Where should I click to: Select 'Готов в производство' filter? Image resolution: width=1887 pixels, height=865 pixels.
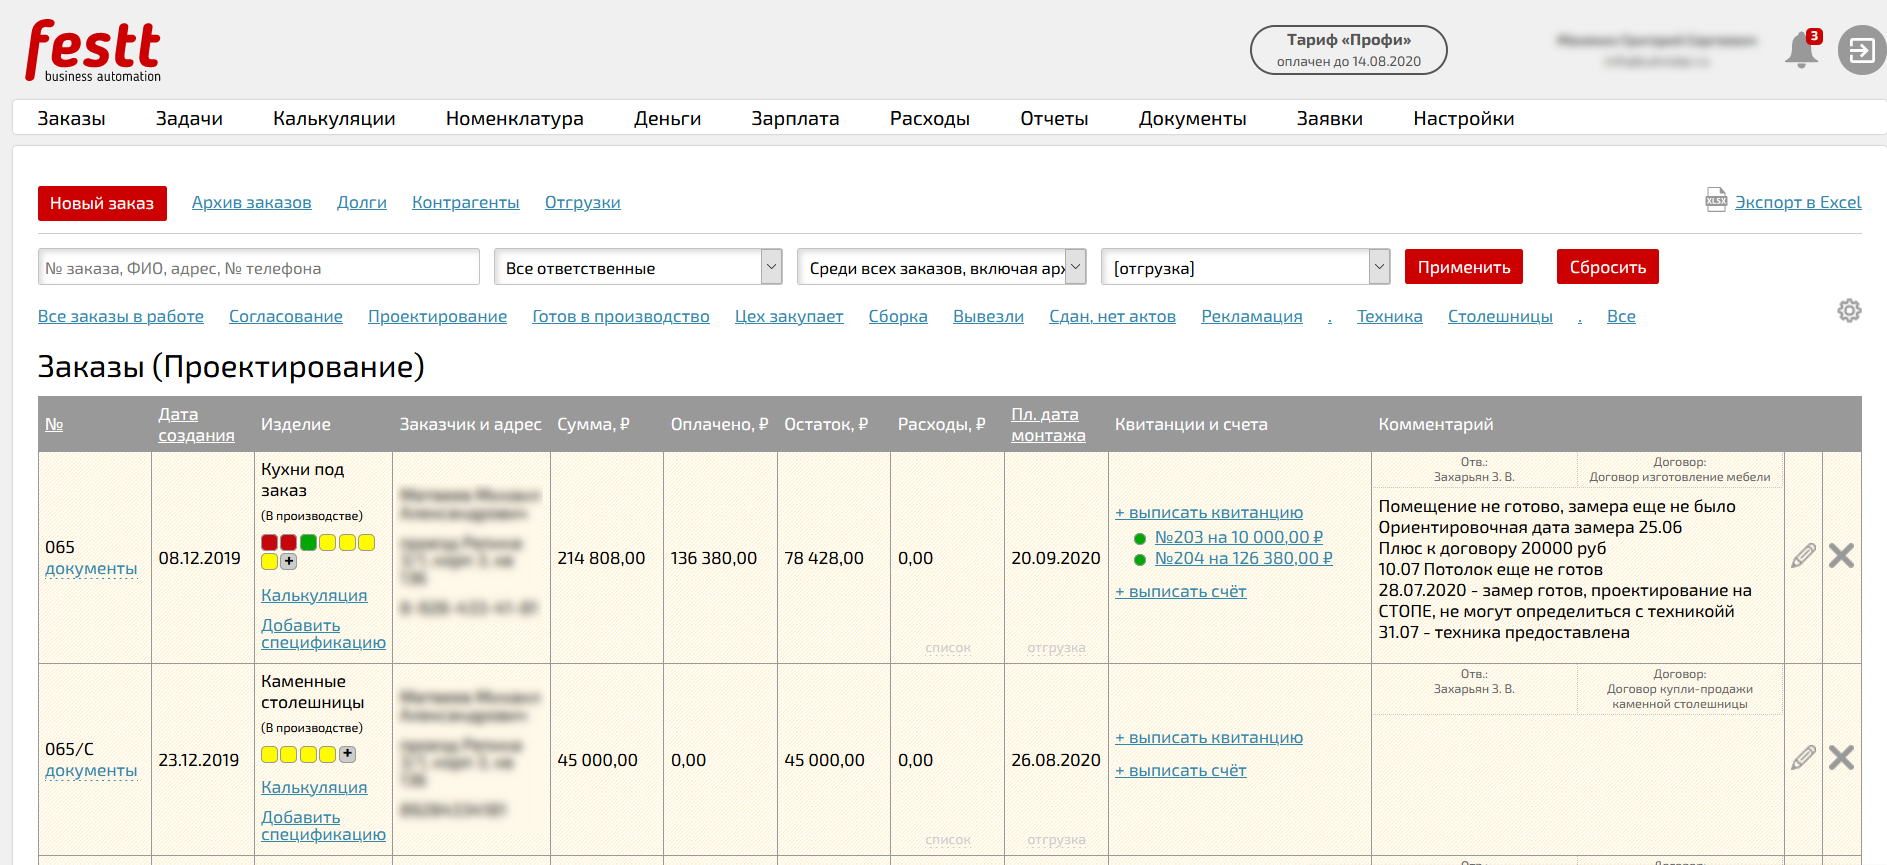(x=621, y=316)
